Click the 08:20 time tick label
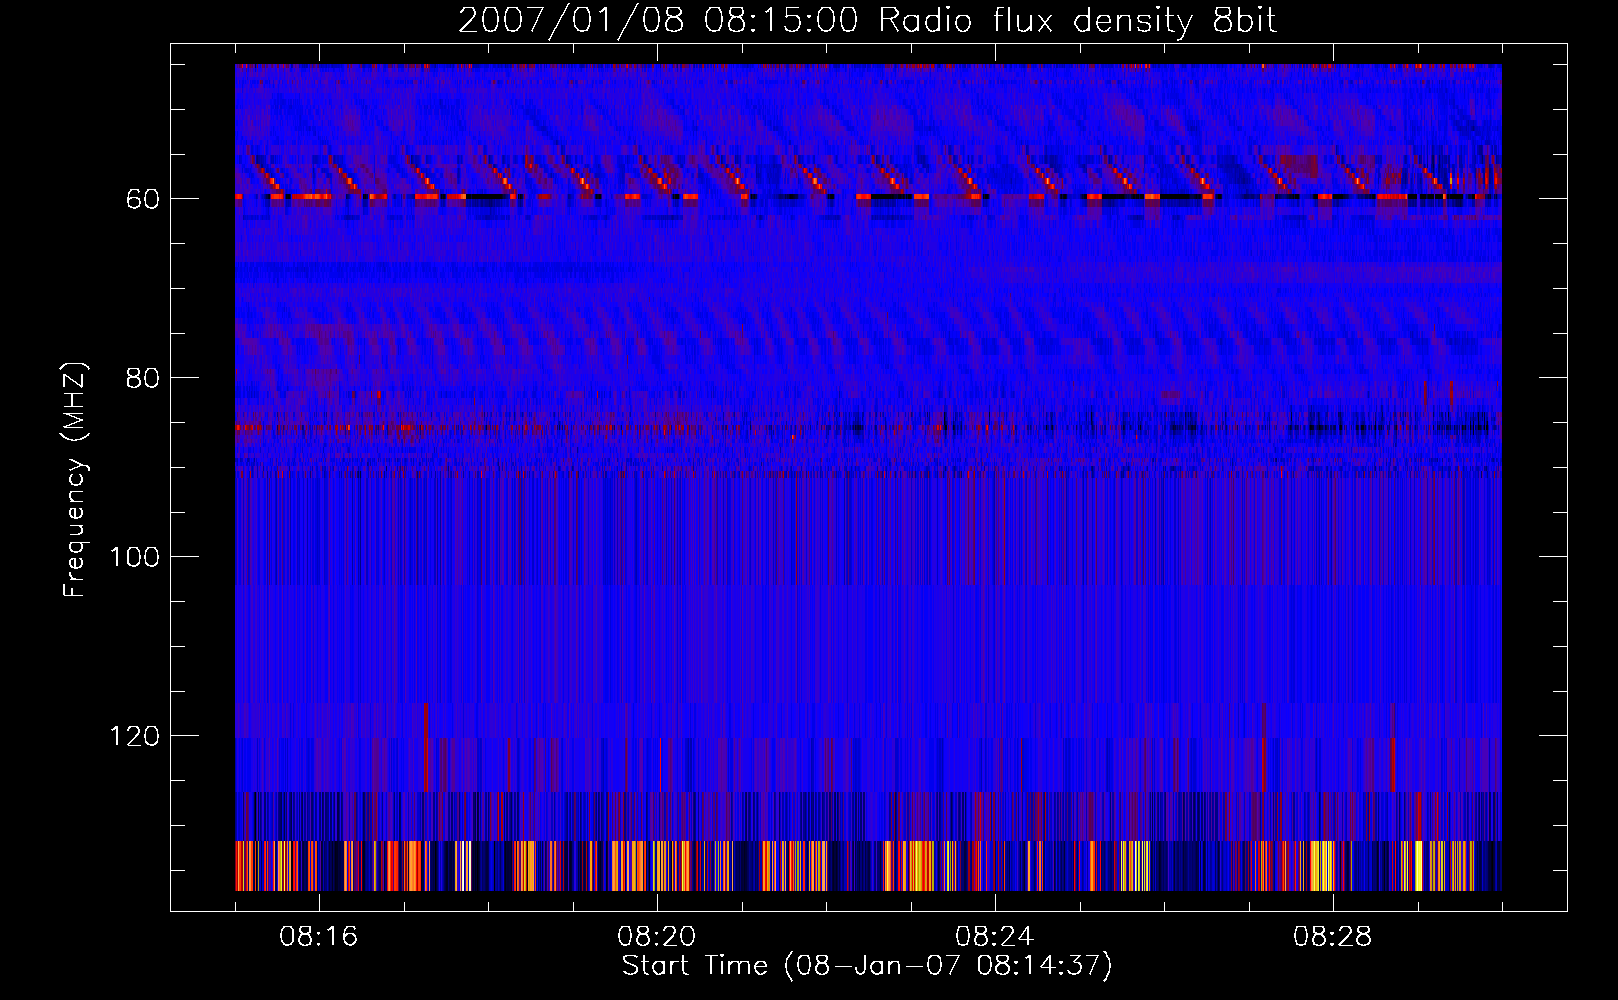Screen dimensions: 1618x1000 657,936
